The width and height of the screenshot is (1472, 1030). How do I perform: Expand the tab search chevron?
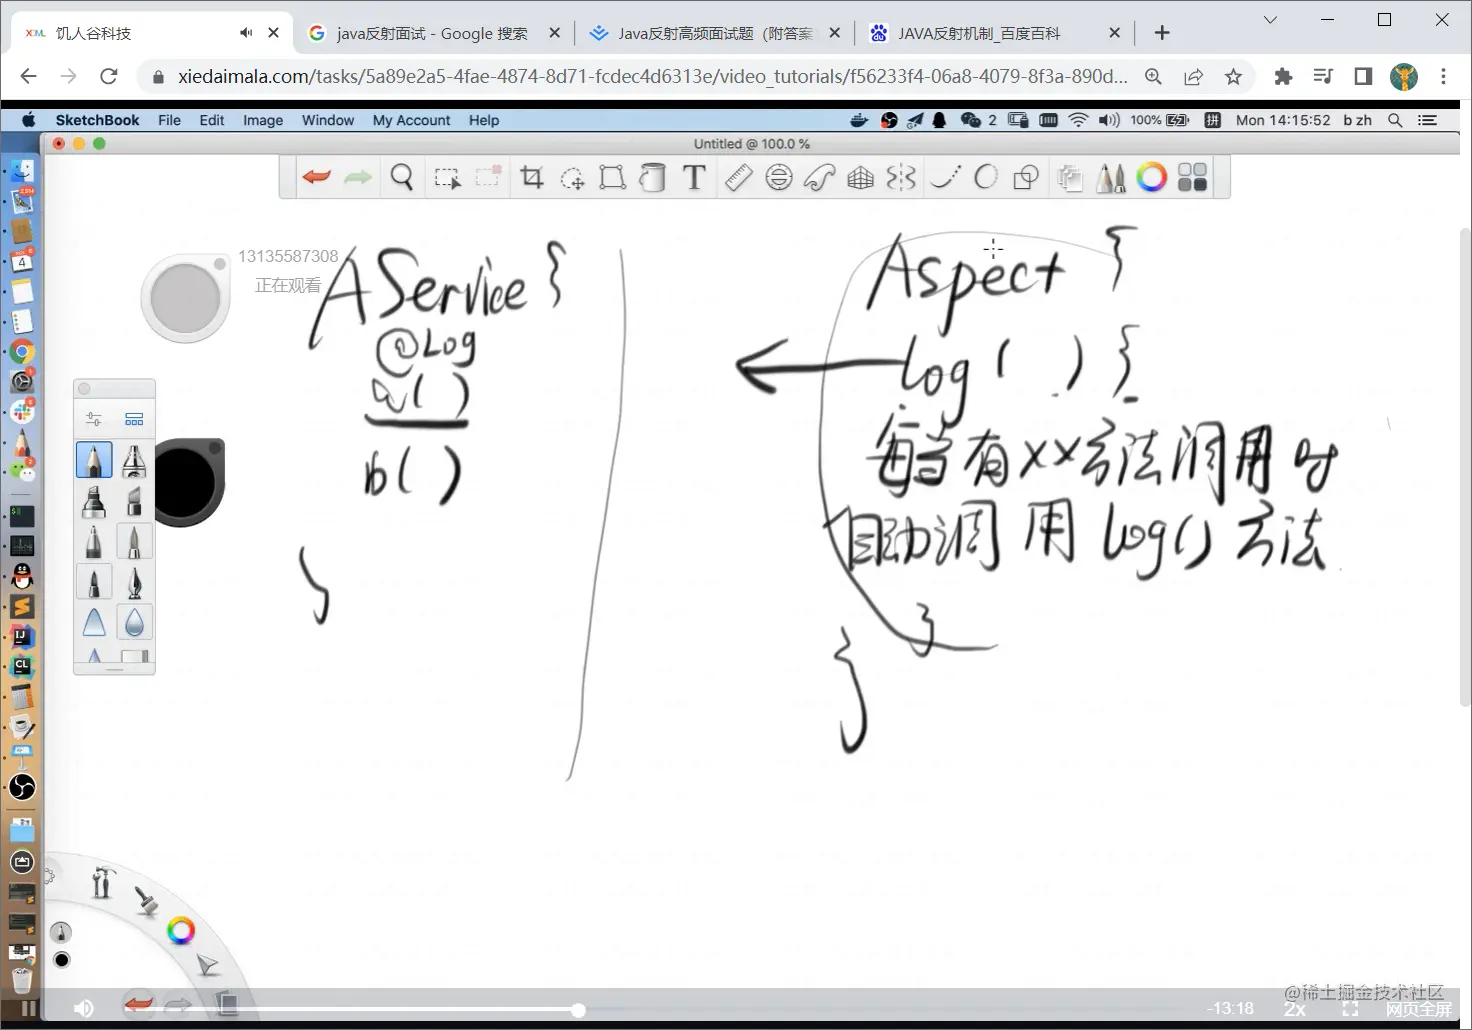[x=1270, y=20]
